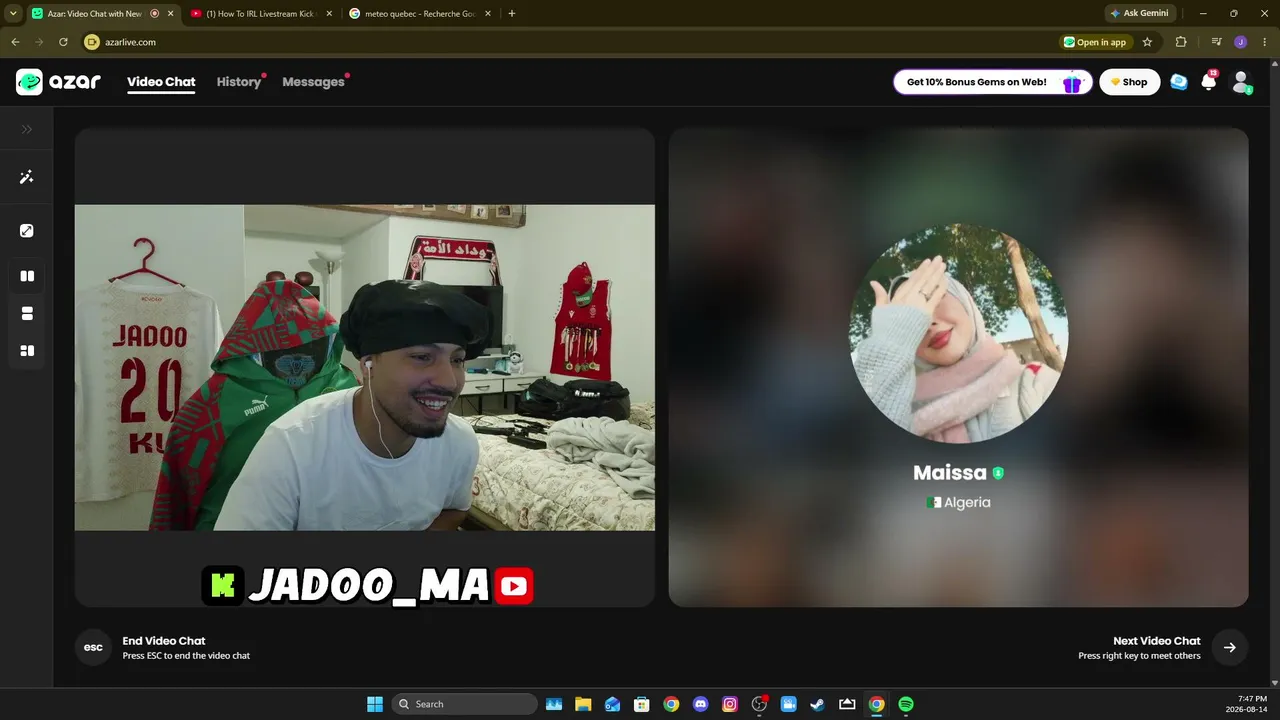Open OBS Studio from the taskbar
Image resolution: width=1280 pixels, height=720 pixels.
[x=759, y=704]
